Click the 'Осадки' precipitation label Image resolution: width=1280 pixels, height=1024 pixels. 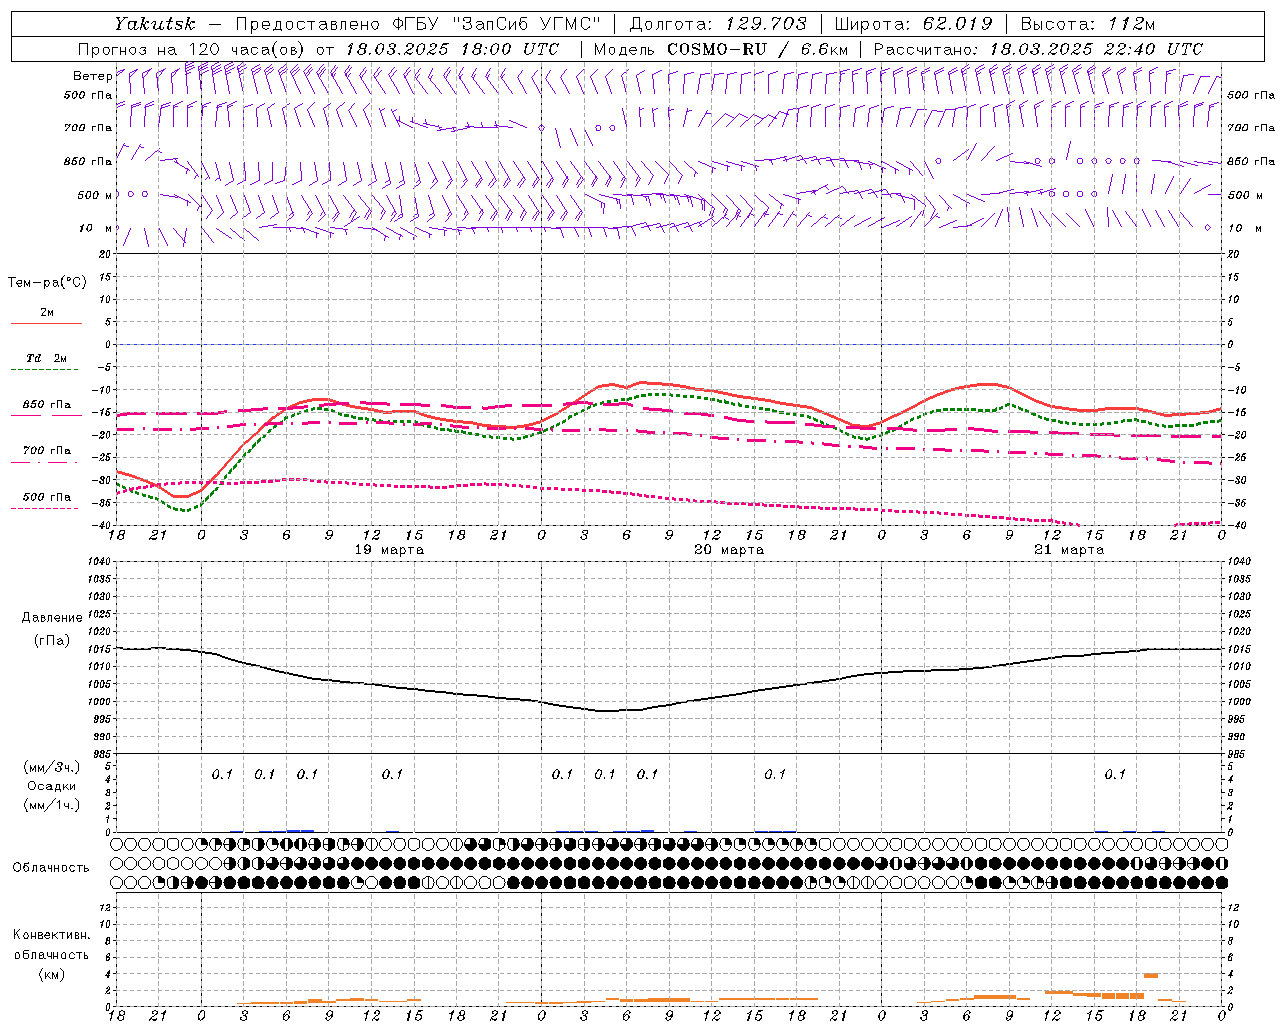(52, 787)
